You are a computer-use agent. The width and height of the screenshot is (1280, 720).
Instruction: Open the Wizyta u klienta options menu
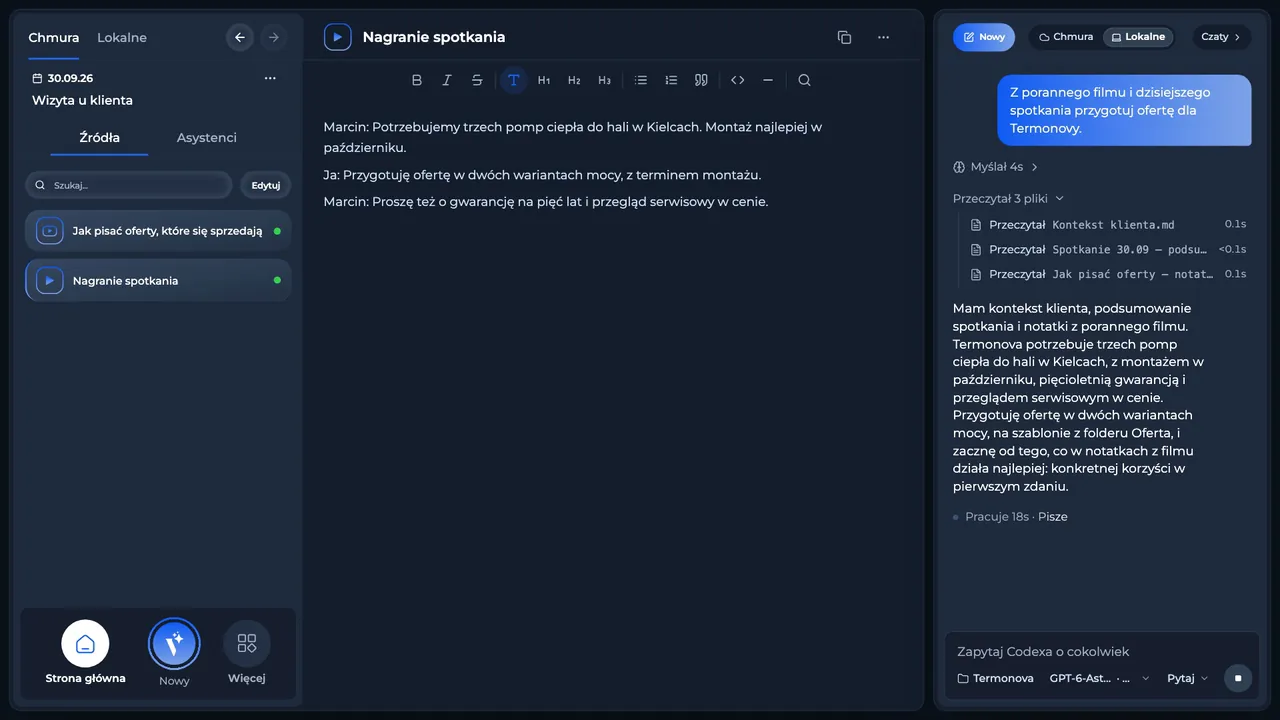click(x=270, y=78)
